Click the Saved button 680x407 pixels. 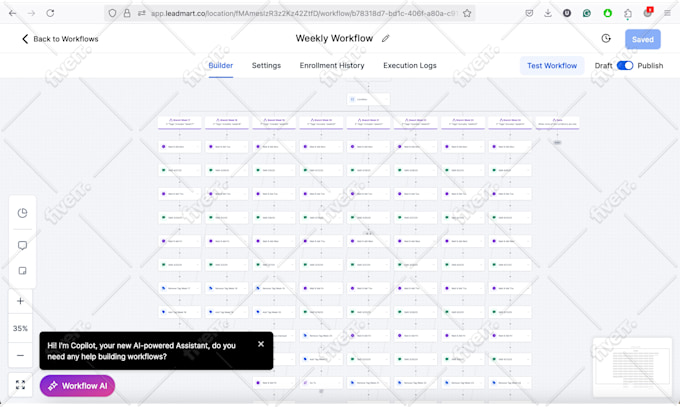coord(643,39)
